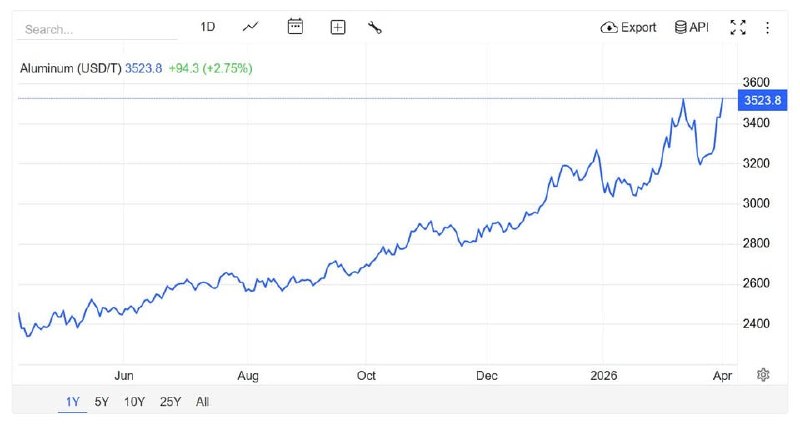Screen dimensions: 800x435
Task: Show All historical data range
Action: pyautogui.click(x=203, y=402)
